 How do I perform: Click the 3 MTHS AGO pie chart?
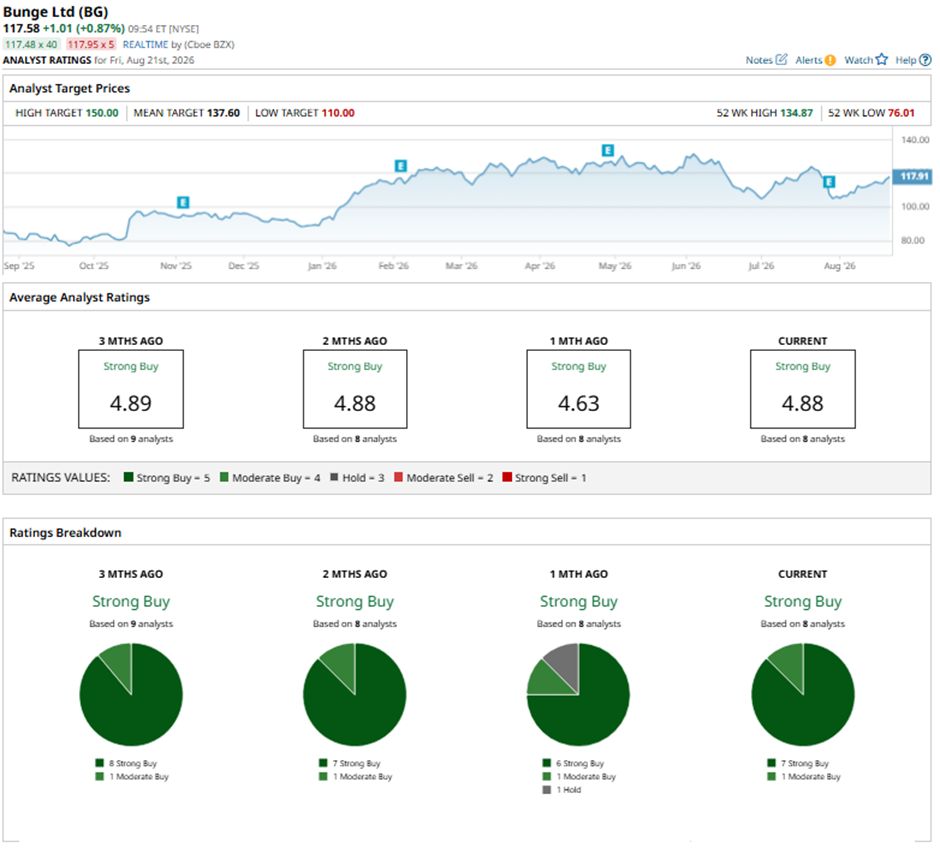pos(131,695)
